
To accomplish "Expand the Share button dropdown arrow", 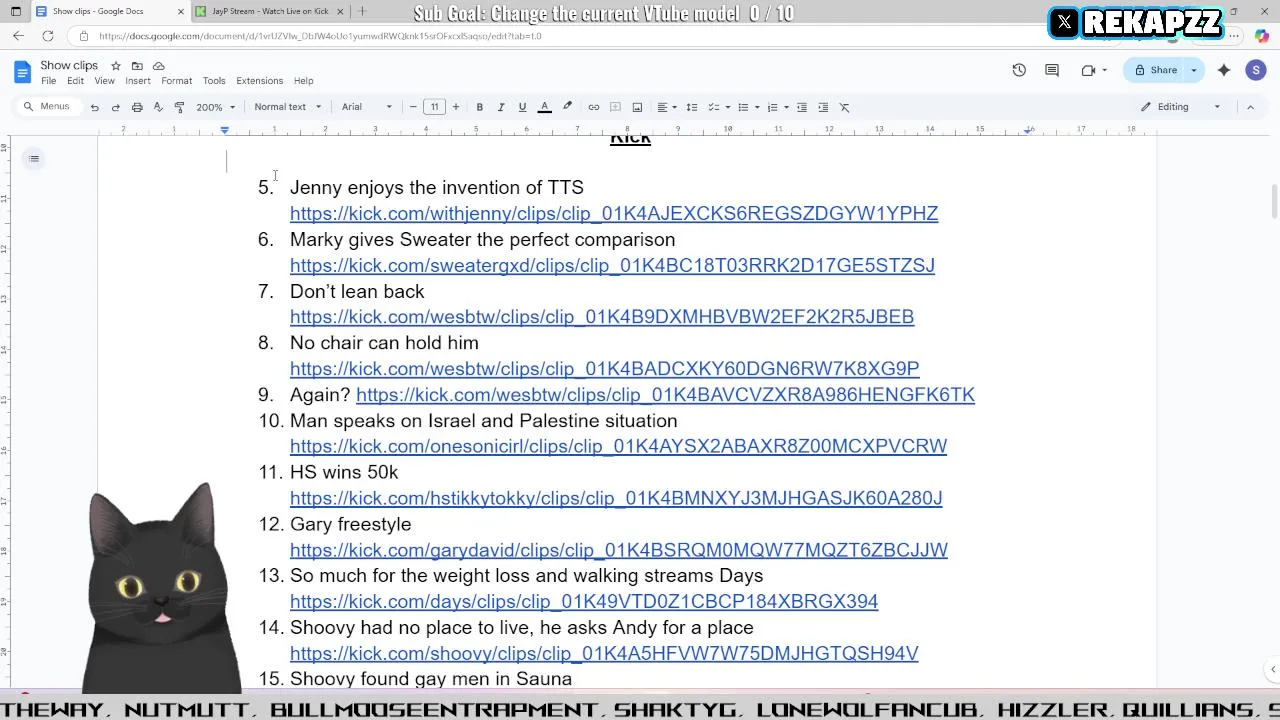I will [1194, 70].
